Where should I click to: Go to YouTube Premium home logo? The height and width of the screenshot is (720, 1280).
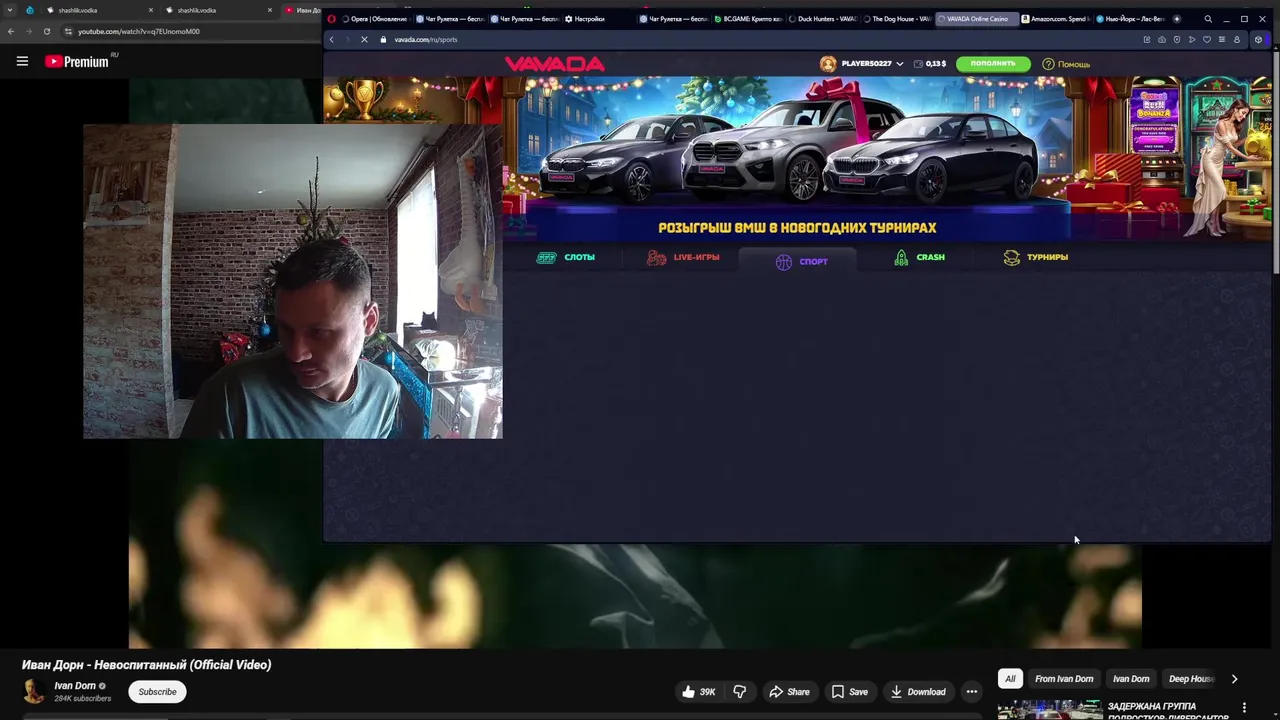pos(77,61)
